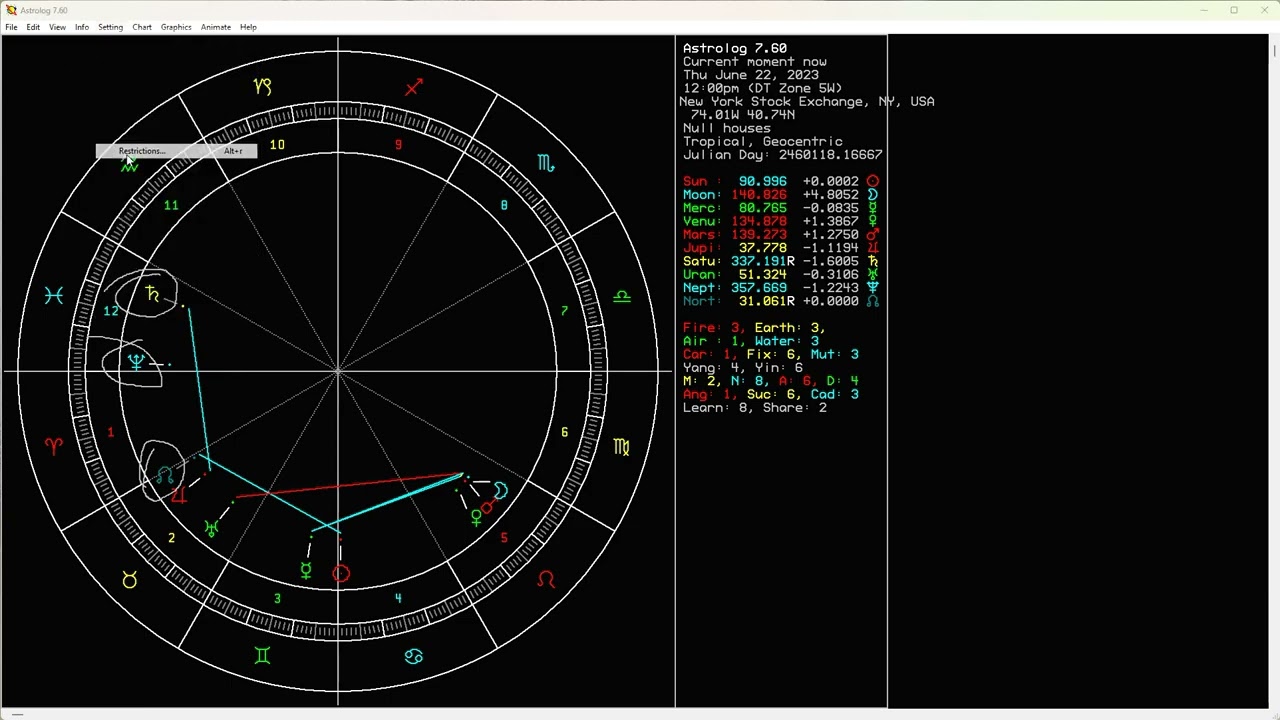Click the 'Tropical, Geocentric' line
Viewport: 1280px width, 720px height.
tap(763, 141)
